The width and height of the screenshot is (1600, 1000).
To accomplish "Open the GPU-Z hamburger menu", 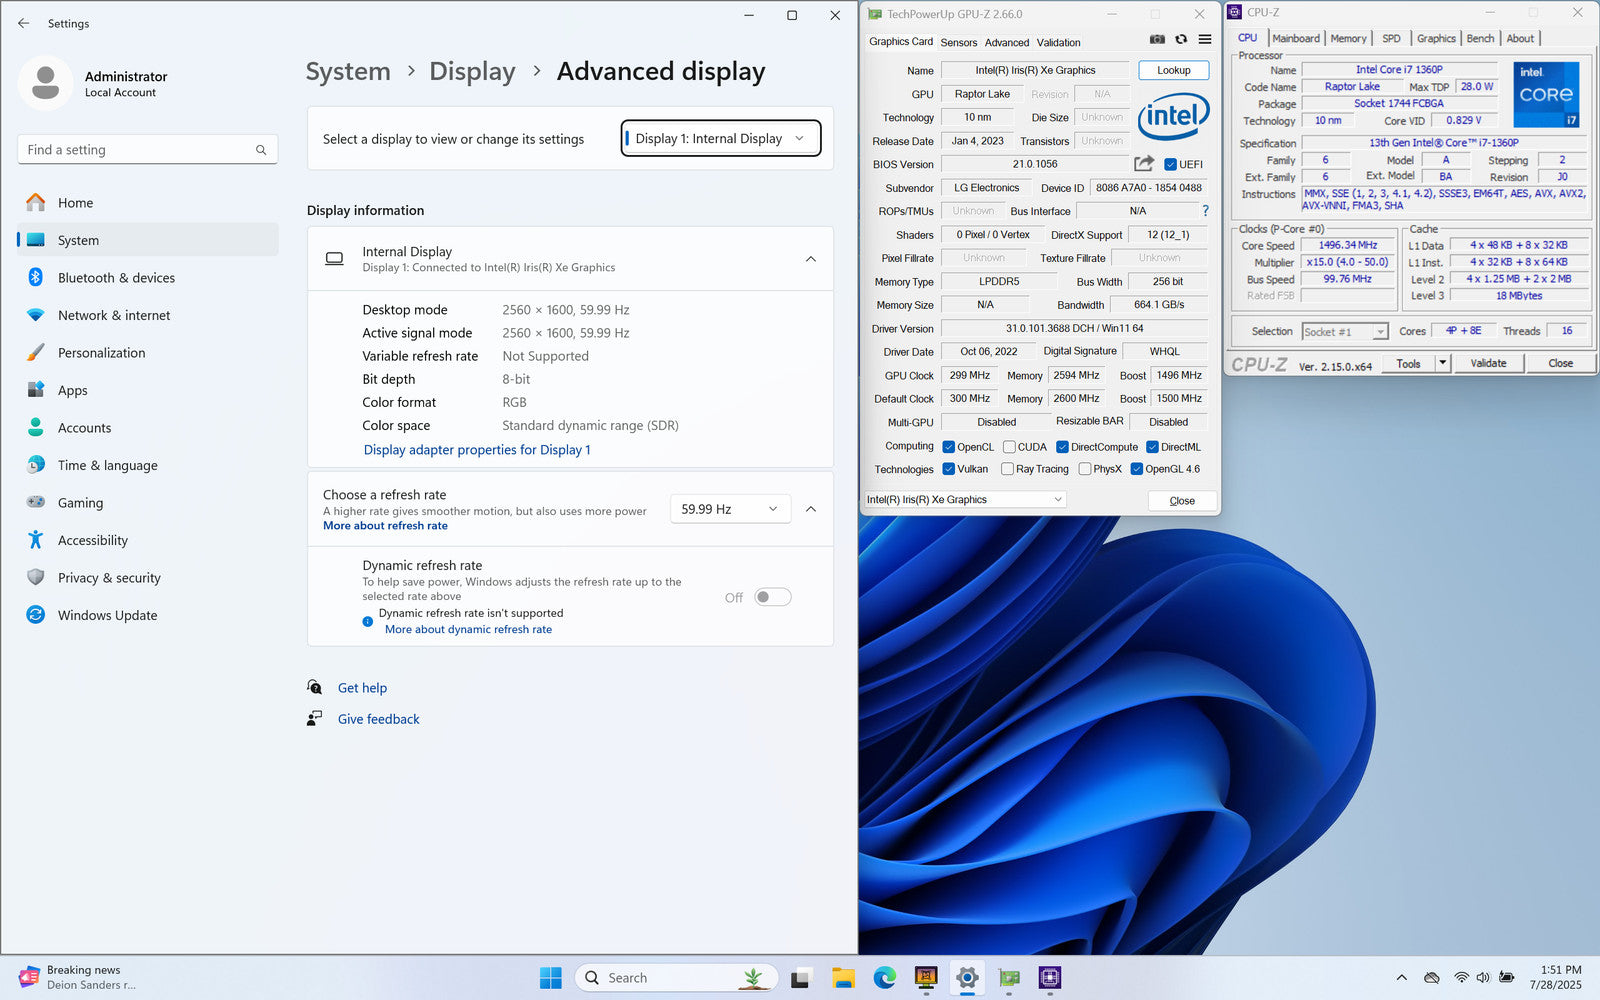I will (1205, 40).
